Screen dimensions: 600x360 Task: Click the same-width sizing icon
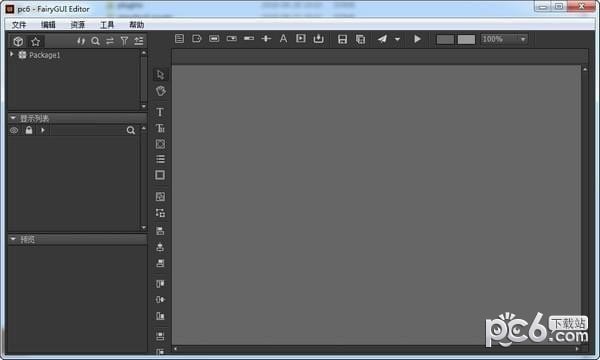click(160, 336)
